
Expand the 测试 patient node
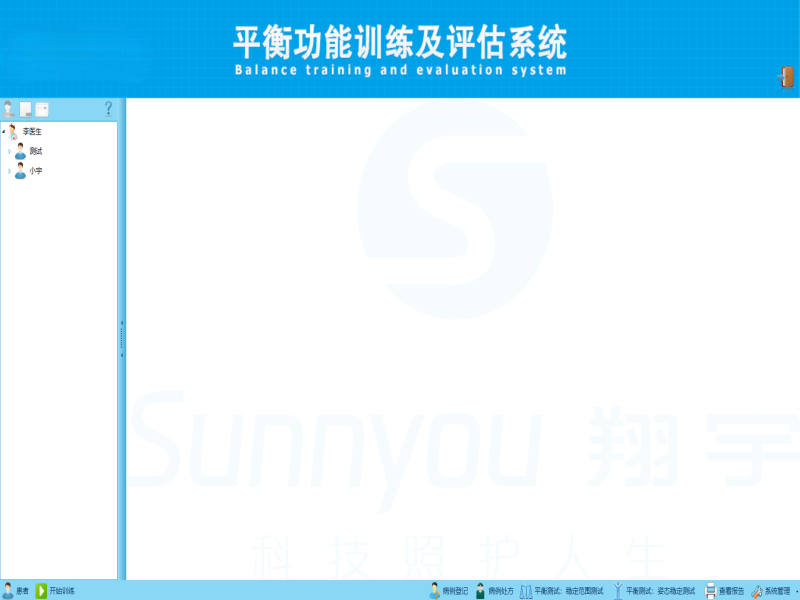(x=9, y=151)
